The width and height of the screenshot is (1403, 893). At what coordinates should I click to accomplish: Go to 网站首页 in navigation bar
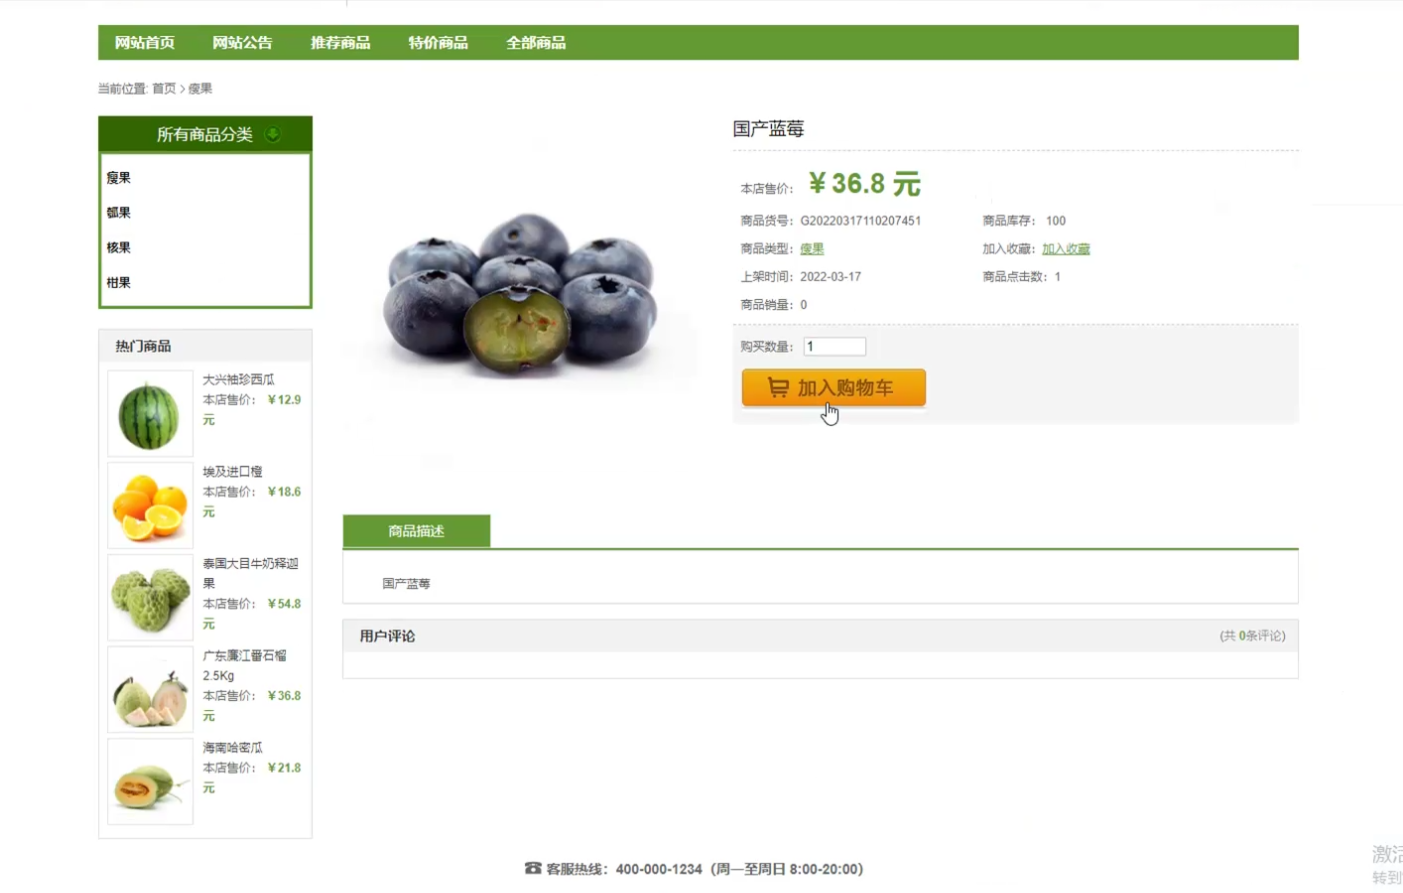[144, 42]
